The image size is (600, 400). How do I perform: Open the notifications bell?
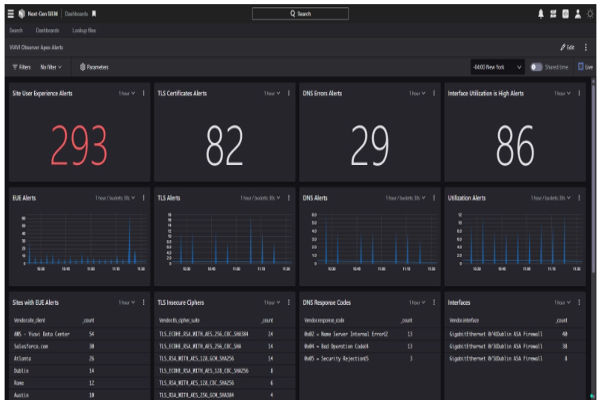(x=541, y=14)
